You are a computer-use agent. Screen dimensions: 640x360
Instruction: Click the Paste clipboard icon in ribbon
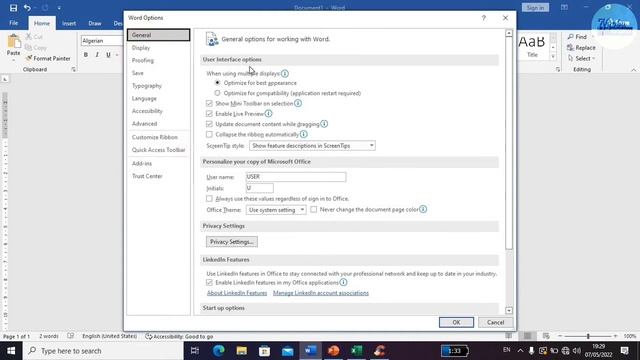13,42
